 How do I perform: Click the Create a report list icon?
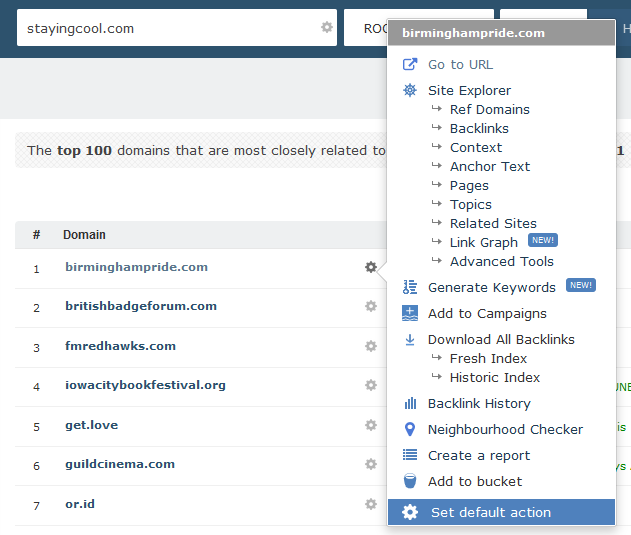click(x=410, y=455)
